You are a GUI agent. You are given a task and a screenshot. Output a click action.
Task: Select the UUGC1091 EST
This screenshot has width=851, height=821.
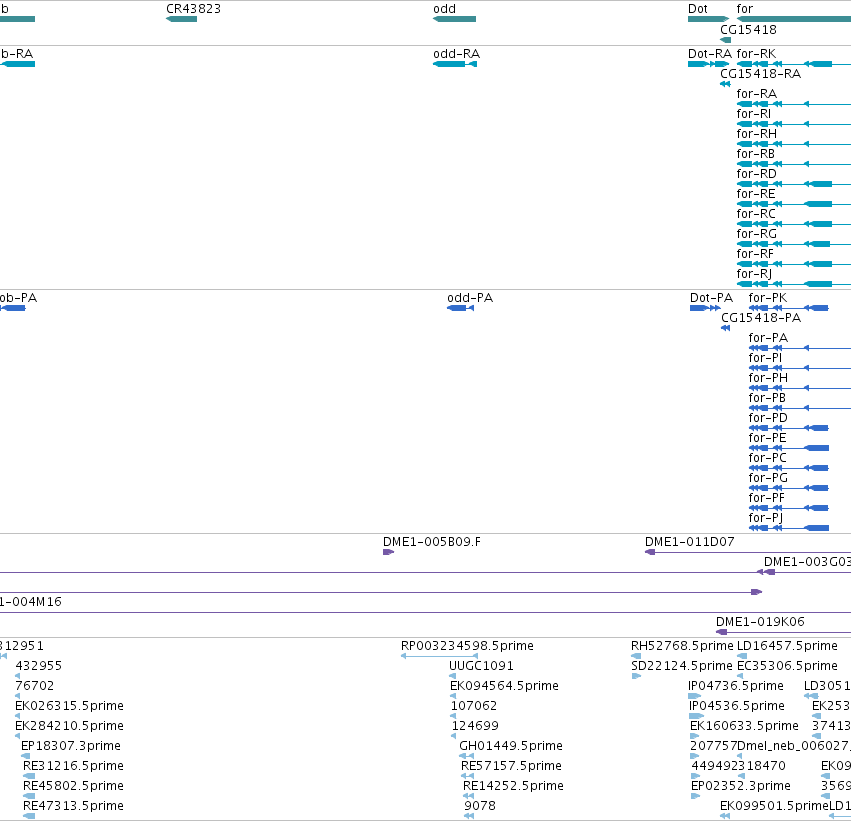tap(453, 677)
